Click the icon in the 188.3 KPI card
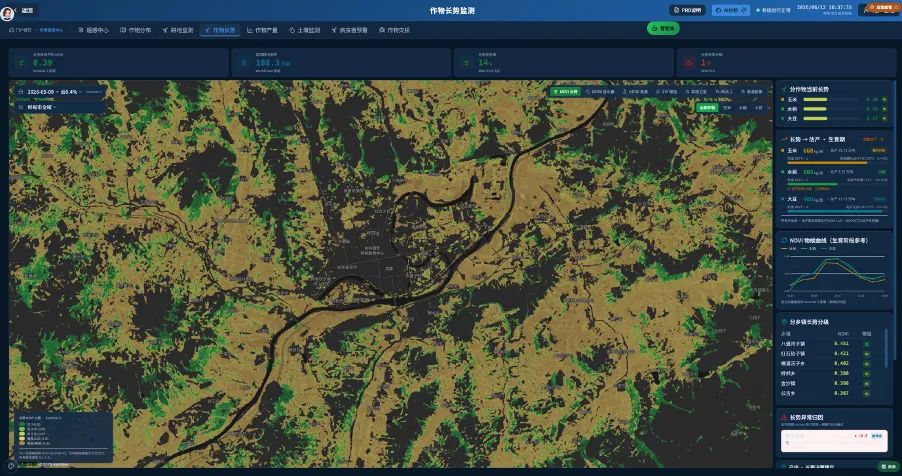902x476 pixels. click(x=244, y=62)
